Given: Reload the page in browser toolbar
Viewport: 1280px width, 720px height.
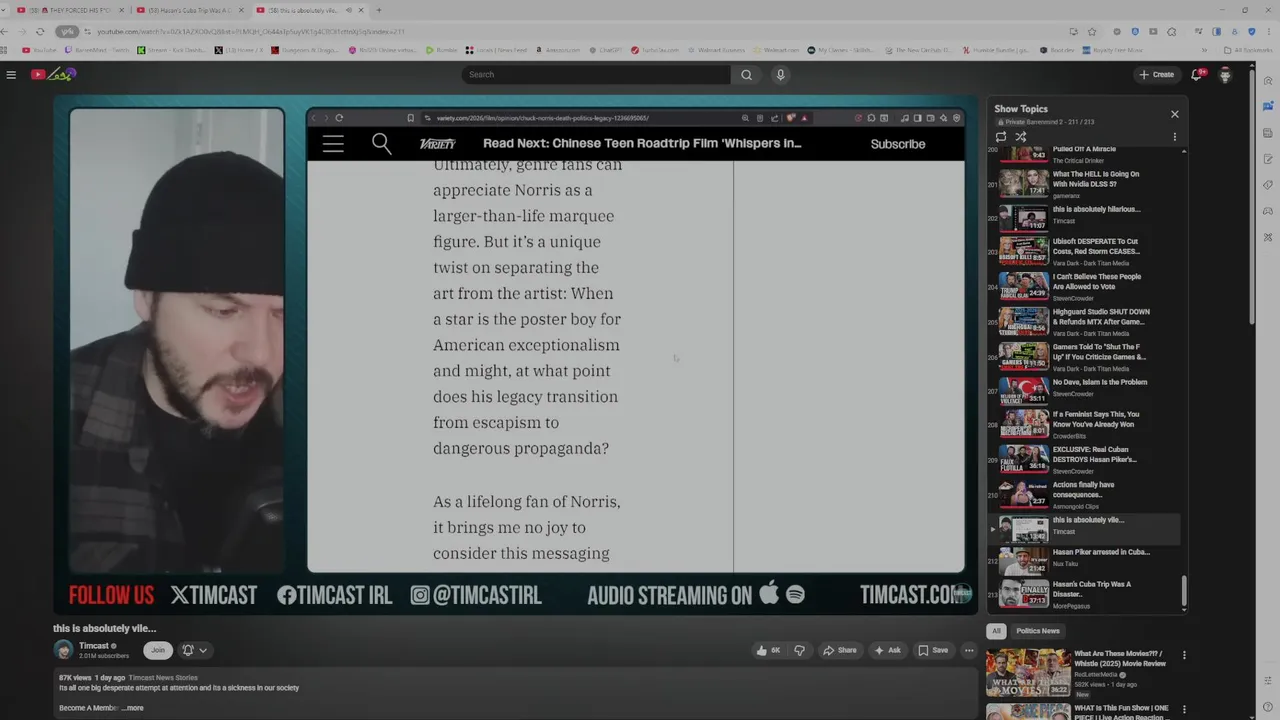Looking at the screenshot, I should point(40,31).
